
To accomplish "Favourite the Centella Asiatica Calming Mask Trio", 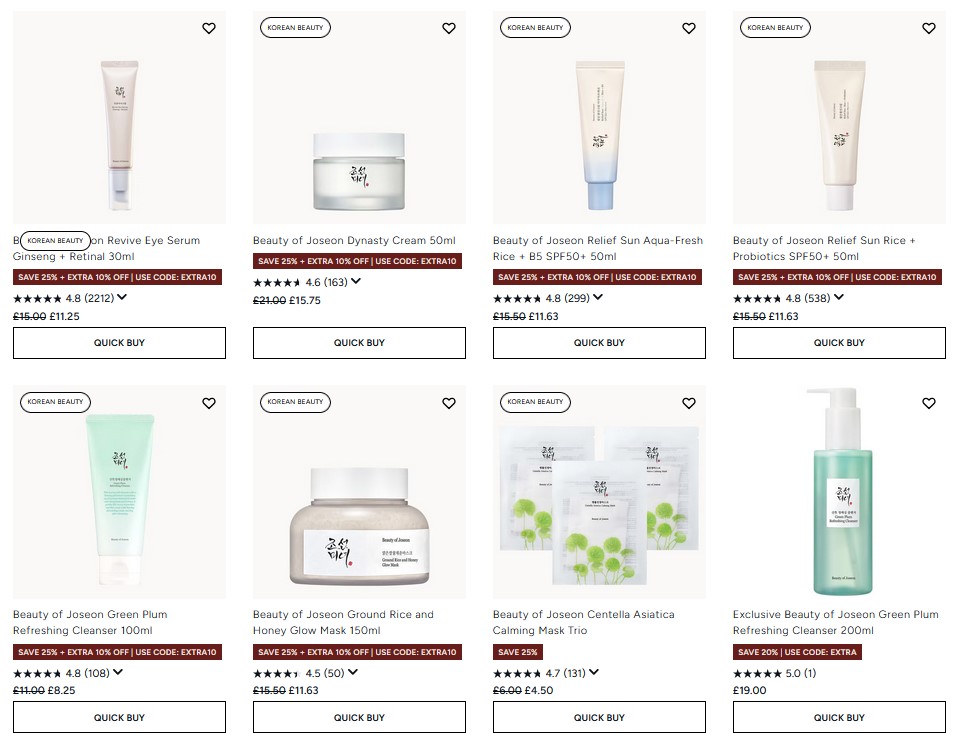I will point(689,403).
